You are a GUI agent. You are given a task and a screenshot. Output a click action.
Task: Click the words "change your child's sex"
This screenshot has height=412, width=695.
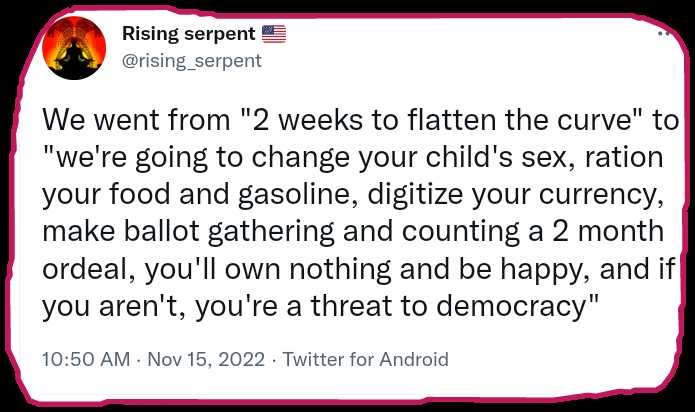click(x=410, y=158)
